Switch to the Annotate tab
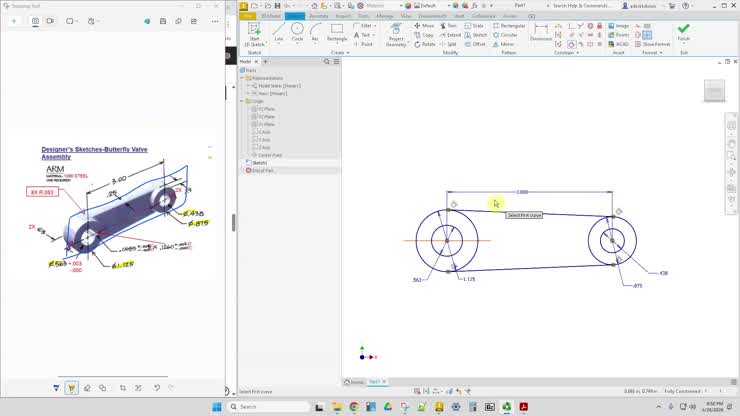 319,16
